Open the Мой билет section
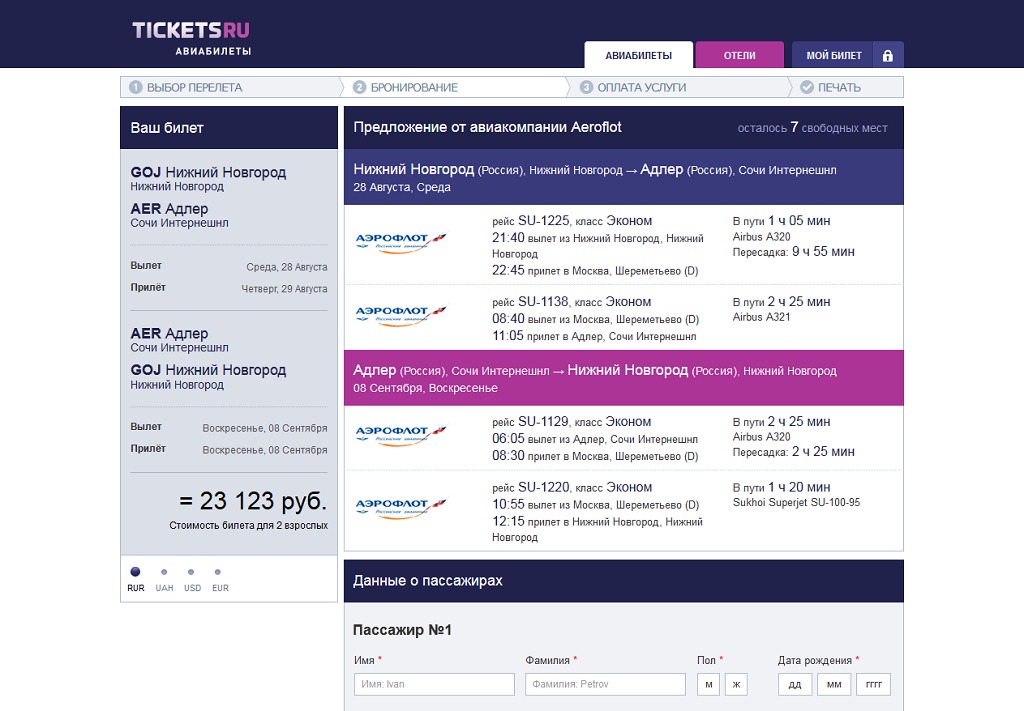 (833, 56)
